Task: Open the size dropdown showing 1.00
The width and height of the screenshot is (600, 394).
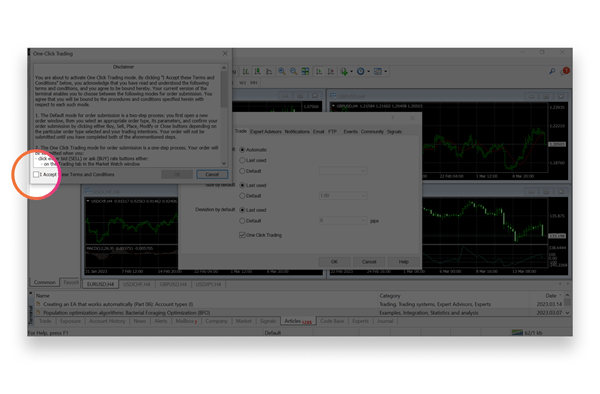Action: pyautogui.click(x=343, y=195)
